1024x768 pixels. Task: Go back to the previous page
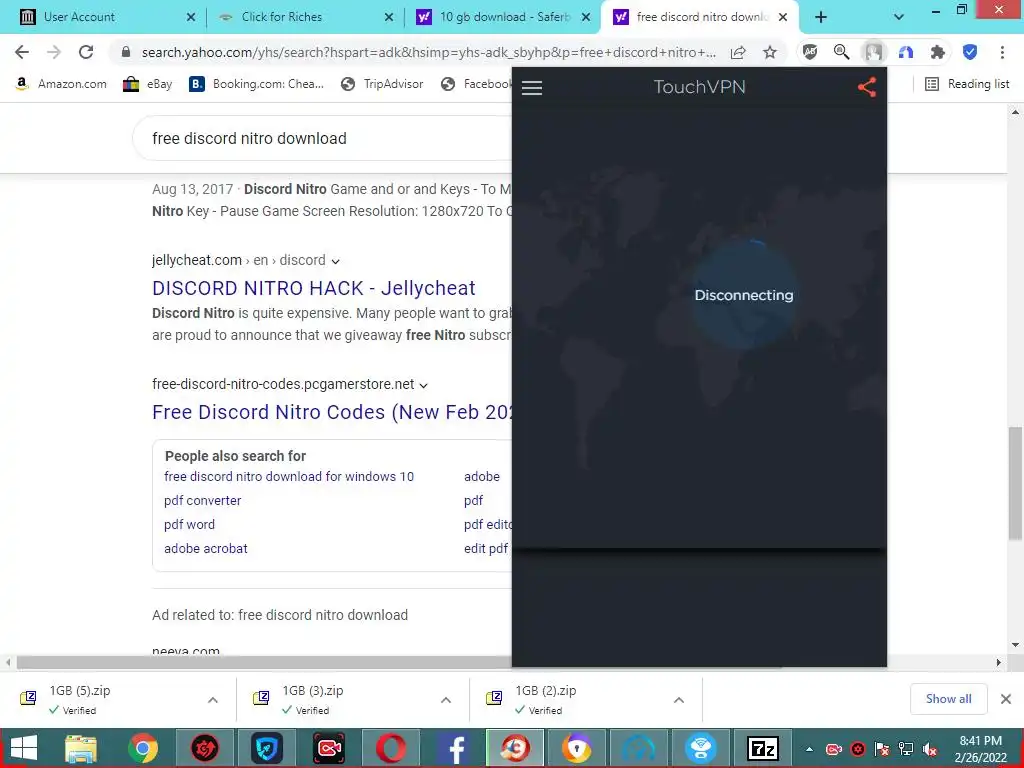pos(22,52)
